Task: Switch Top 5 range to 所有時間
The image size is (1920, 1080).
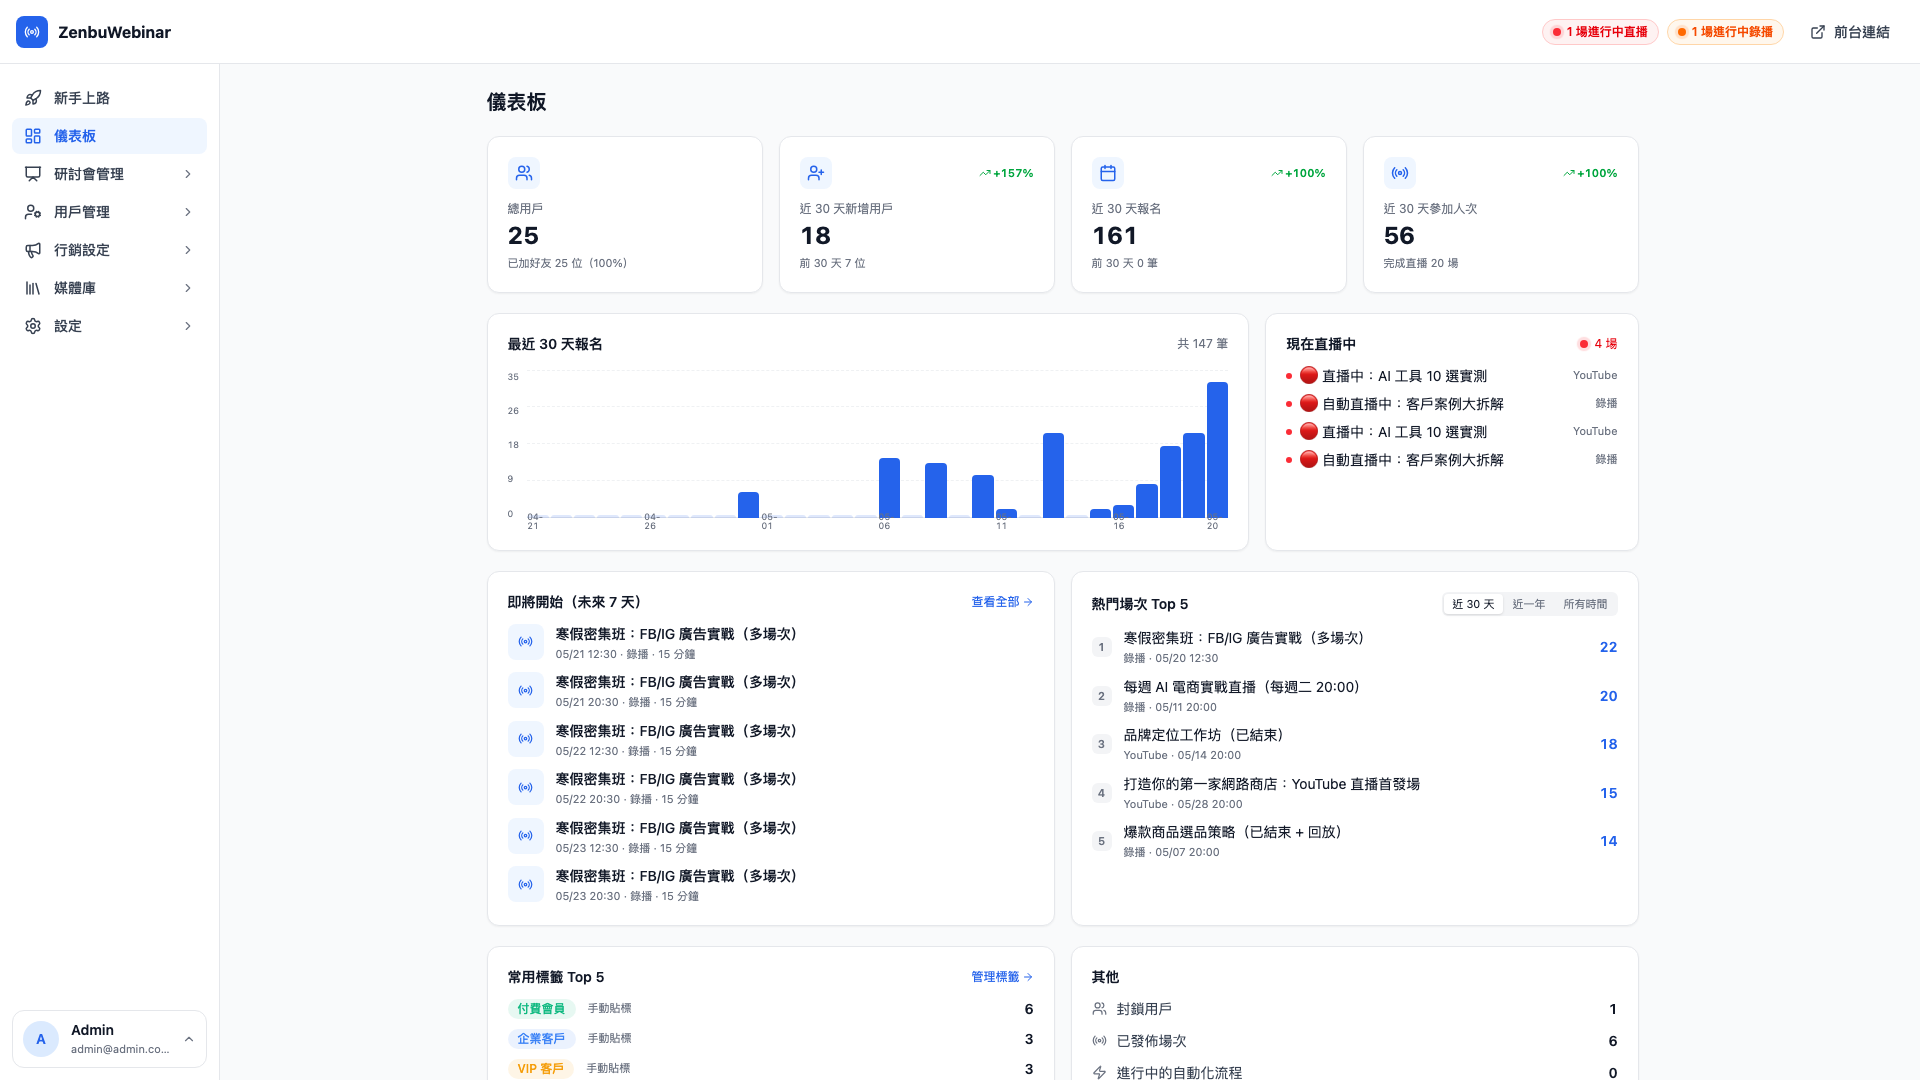Action: pos(1585,604)
